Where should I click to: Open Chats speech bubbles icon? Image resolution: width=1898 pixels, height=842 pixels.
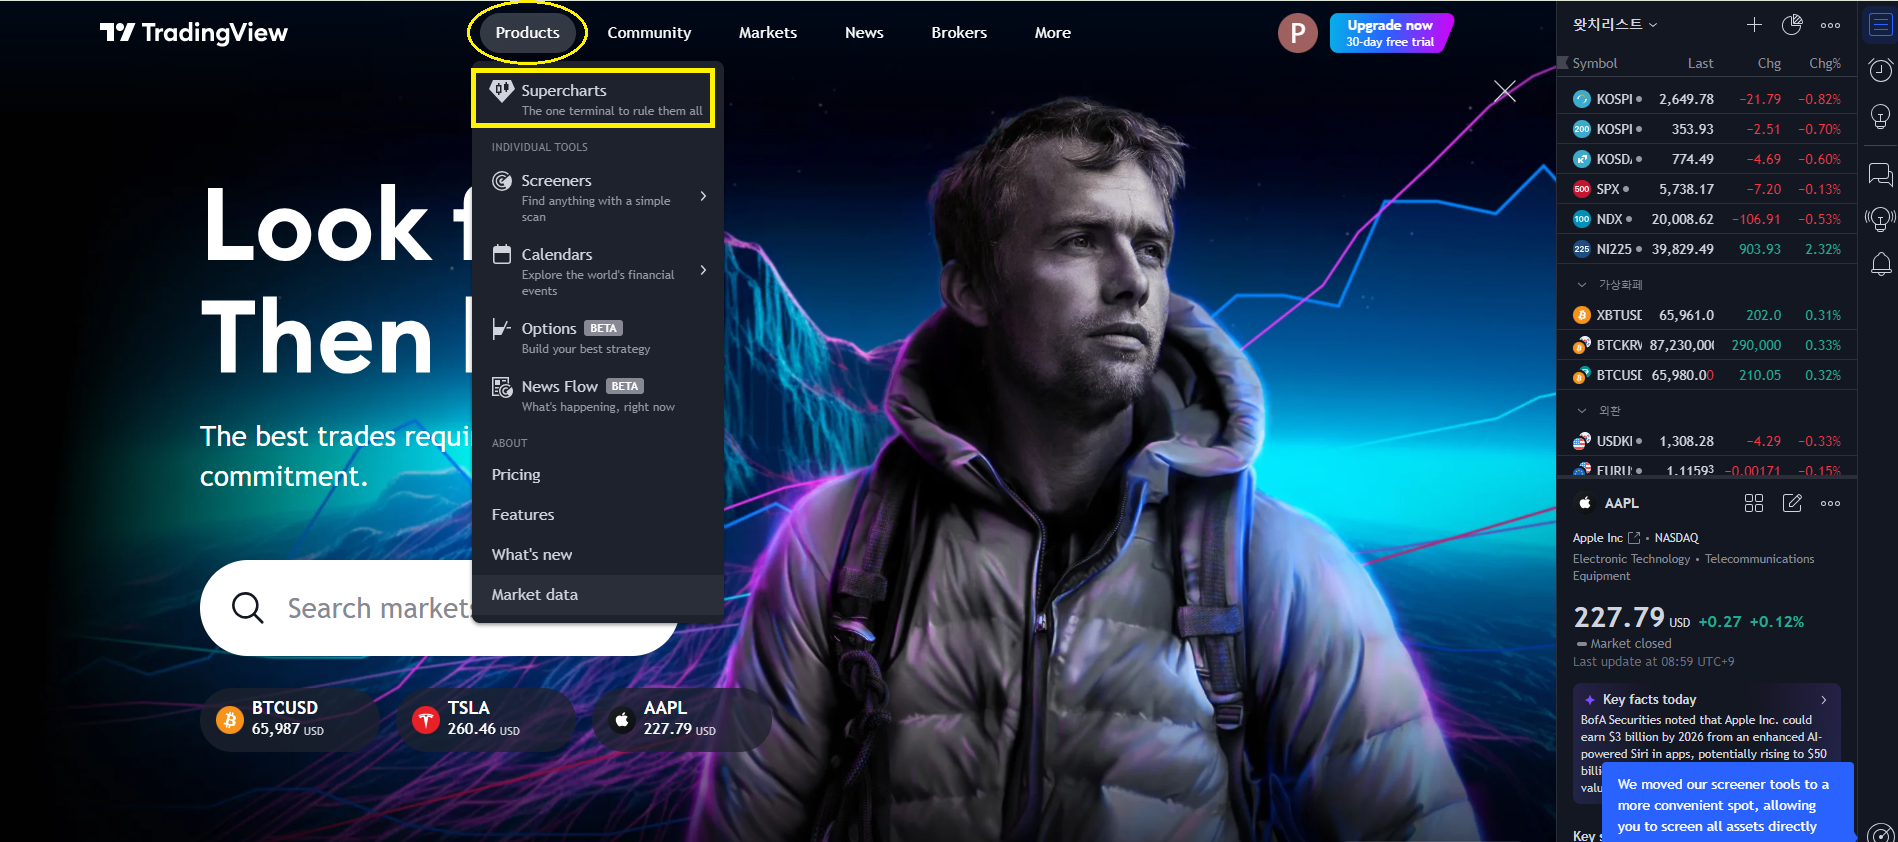(1880, 175)
